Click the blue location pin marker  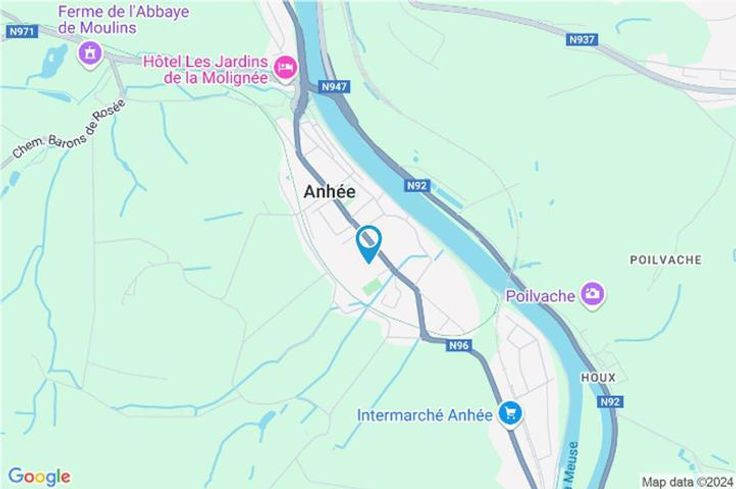pos(369,244)
